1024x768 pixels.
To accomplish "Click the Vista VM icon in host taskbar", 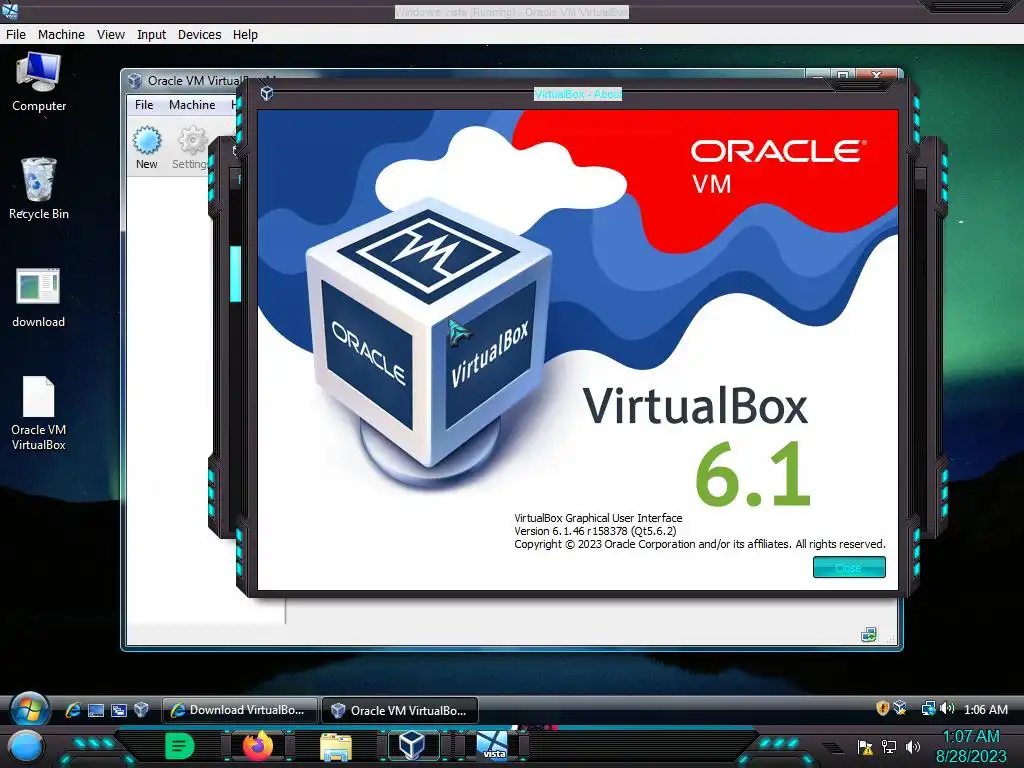I will (x=492, y=746).
